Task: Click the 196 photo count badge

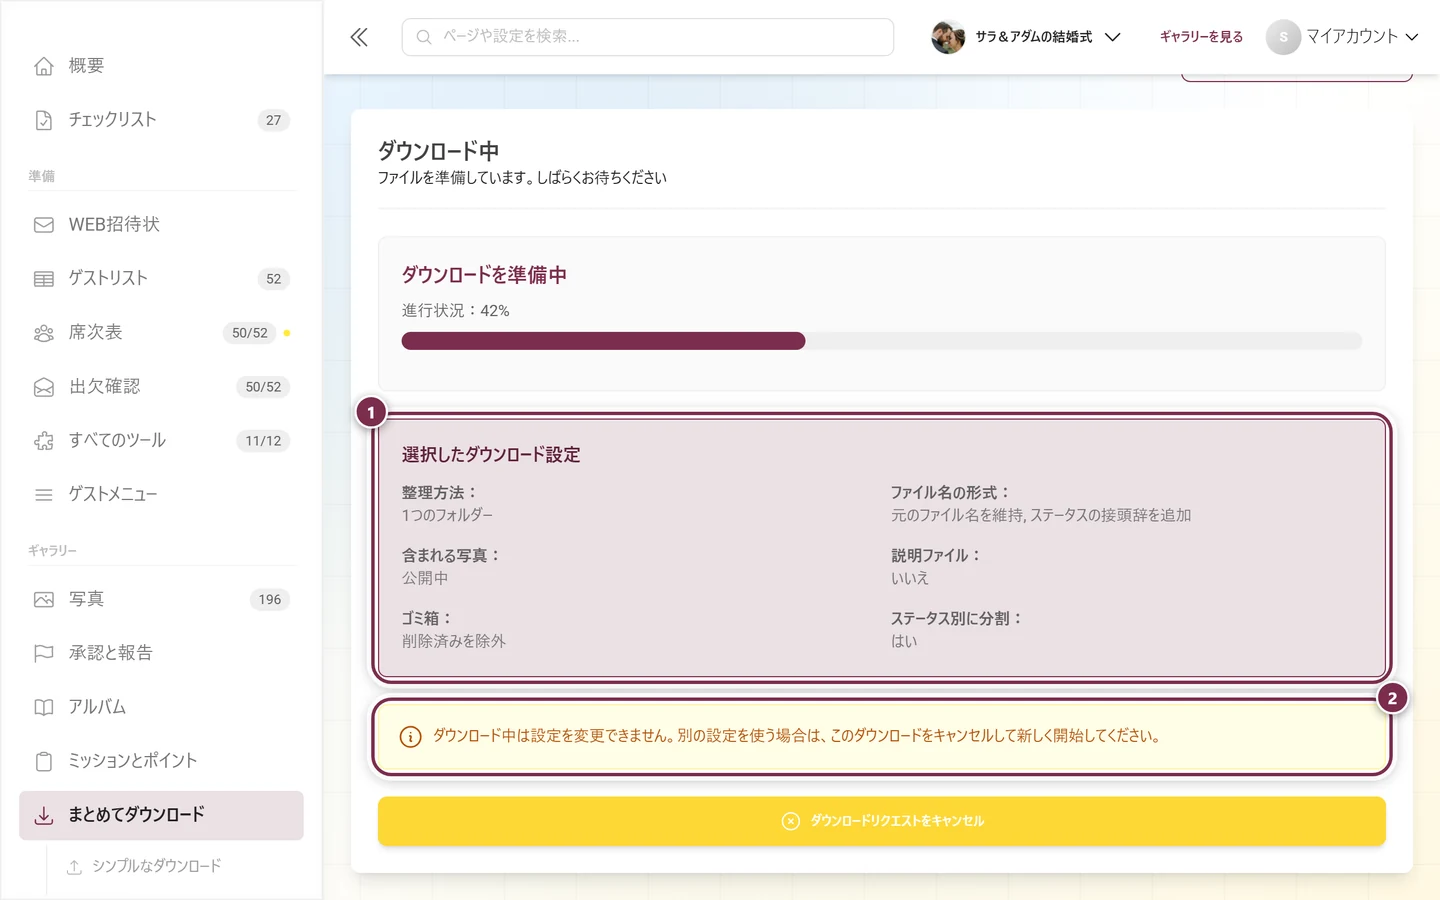Action: (x=270, y=600)
